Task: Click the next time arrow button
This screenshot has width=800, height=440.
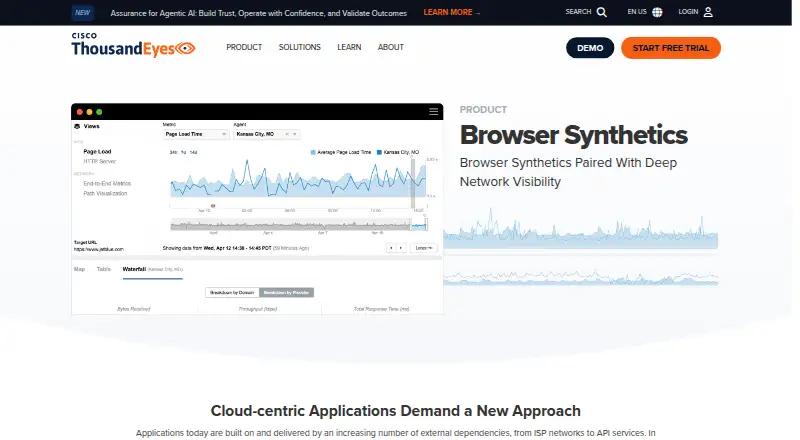Action: [401, 248]
